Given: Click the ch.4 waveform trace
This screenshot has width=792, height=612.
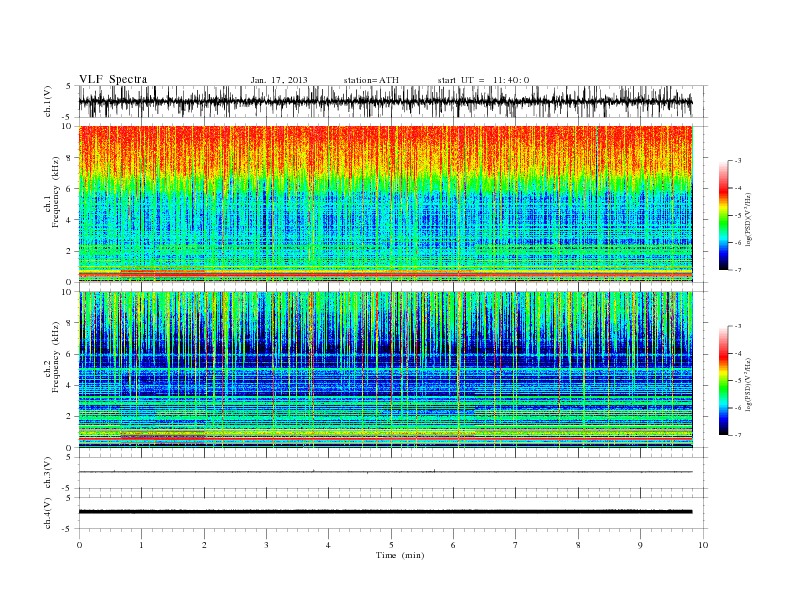Looking at the screenshot, I should tap(385, 512).
